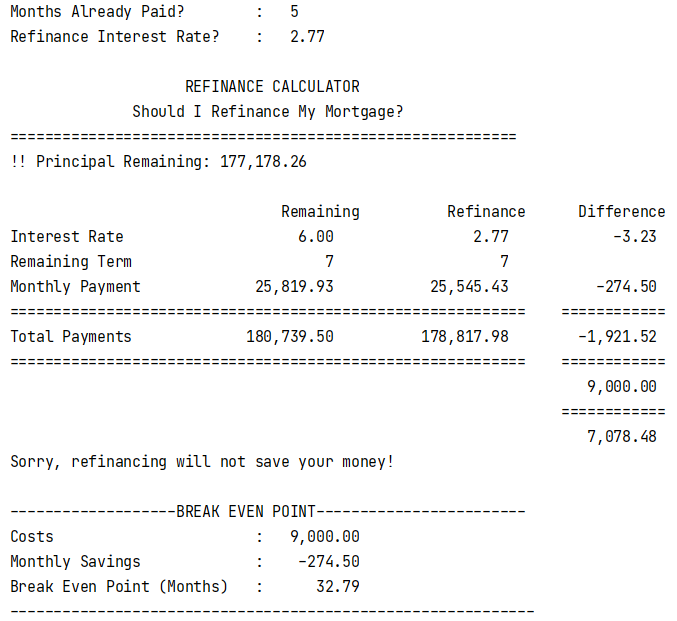Click the remaining total payments 180,739.50
677x621 pixels.
click(290, 337)
